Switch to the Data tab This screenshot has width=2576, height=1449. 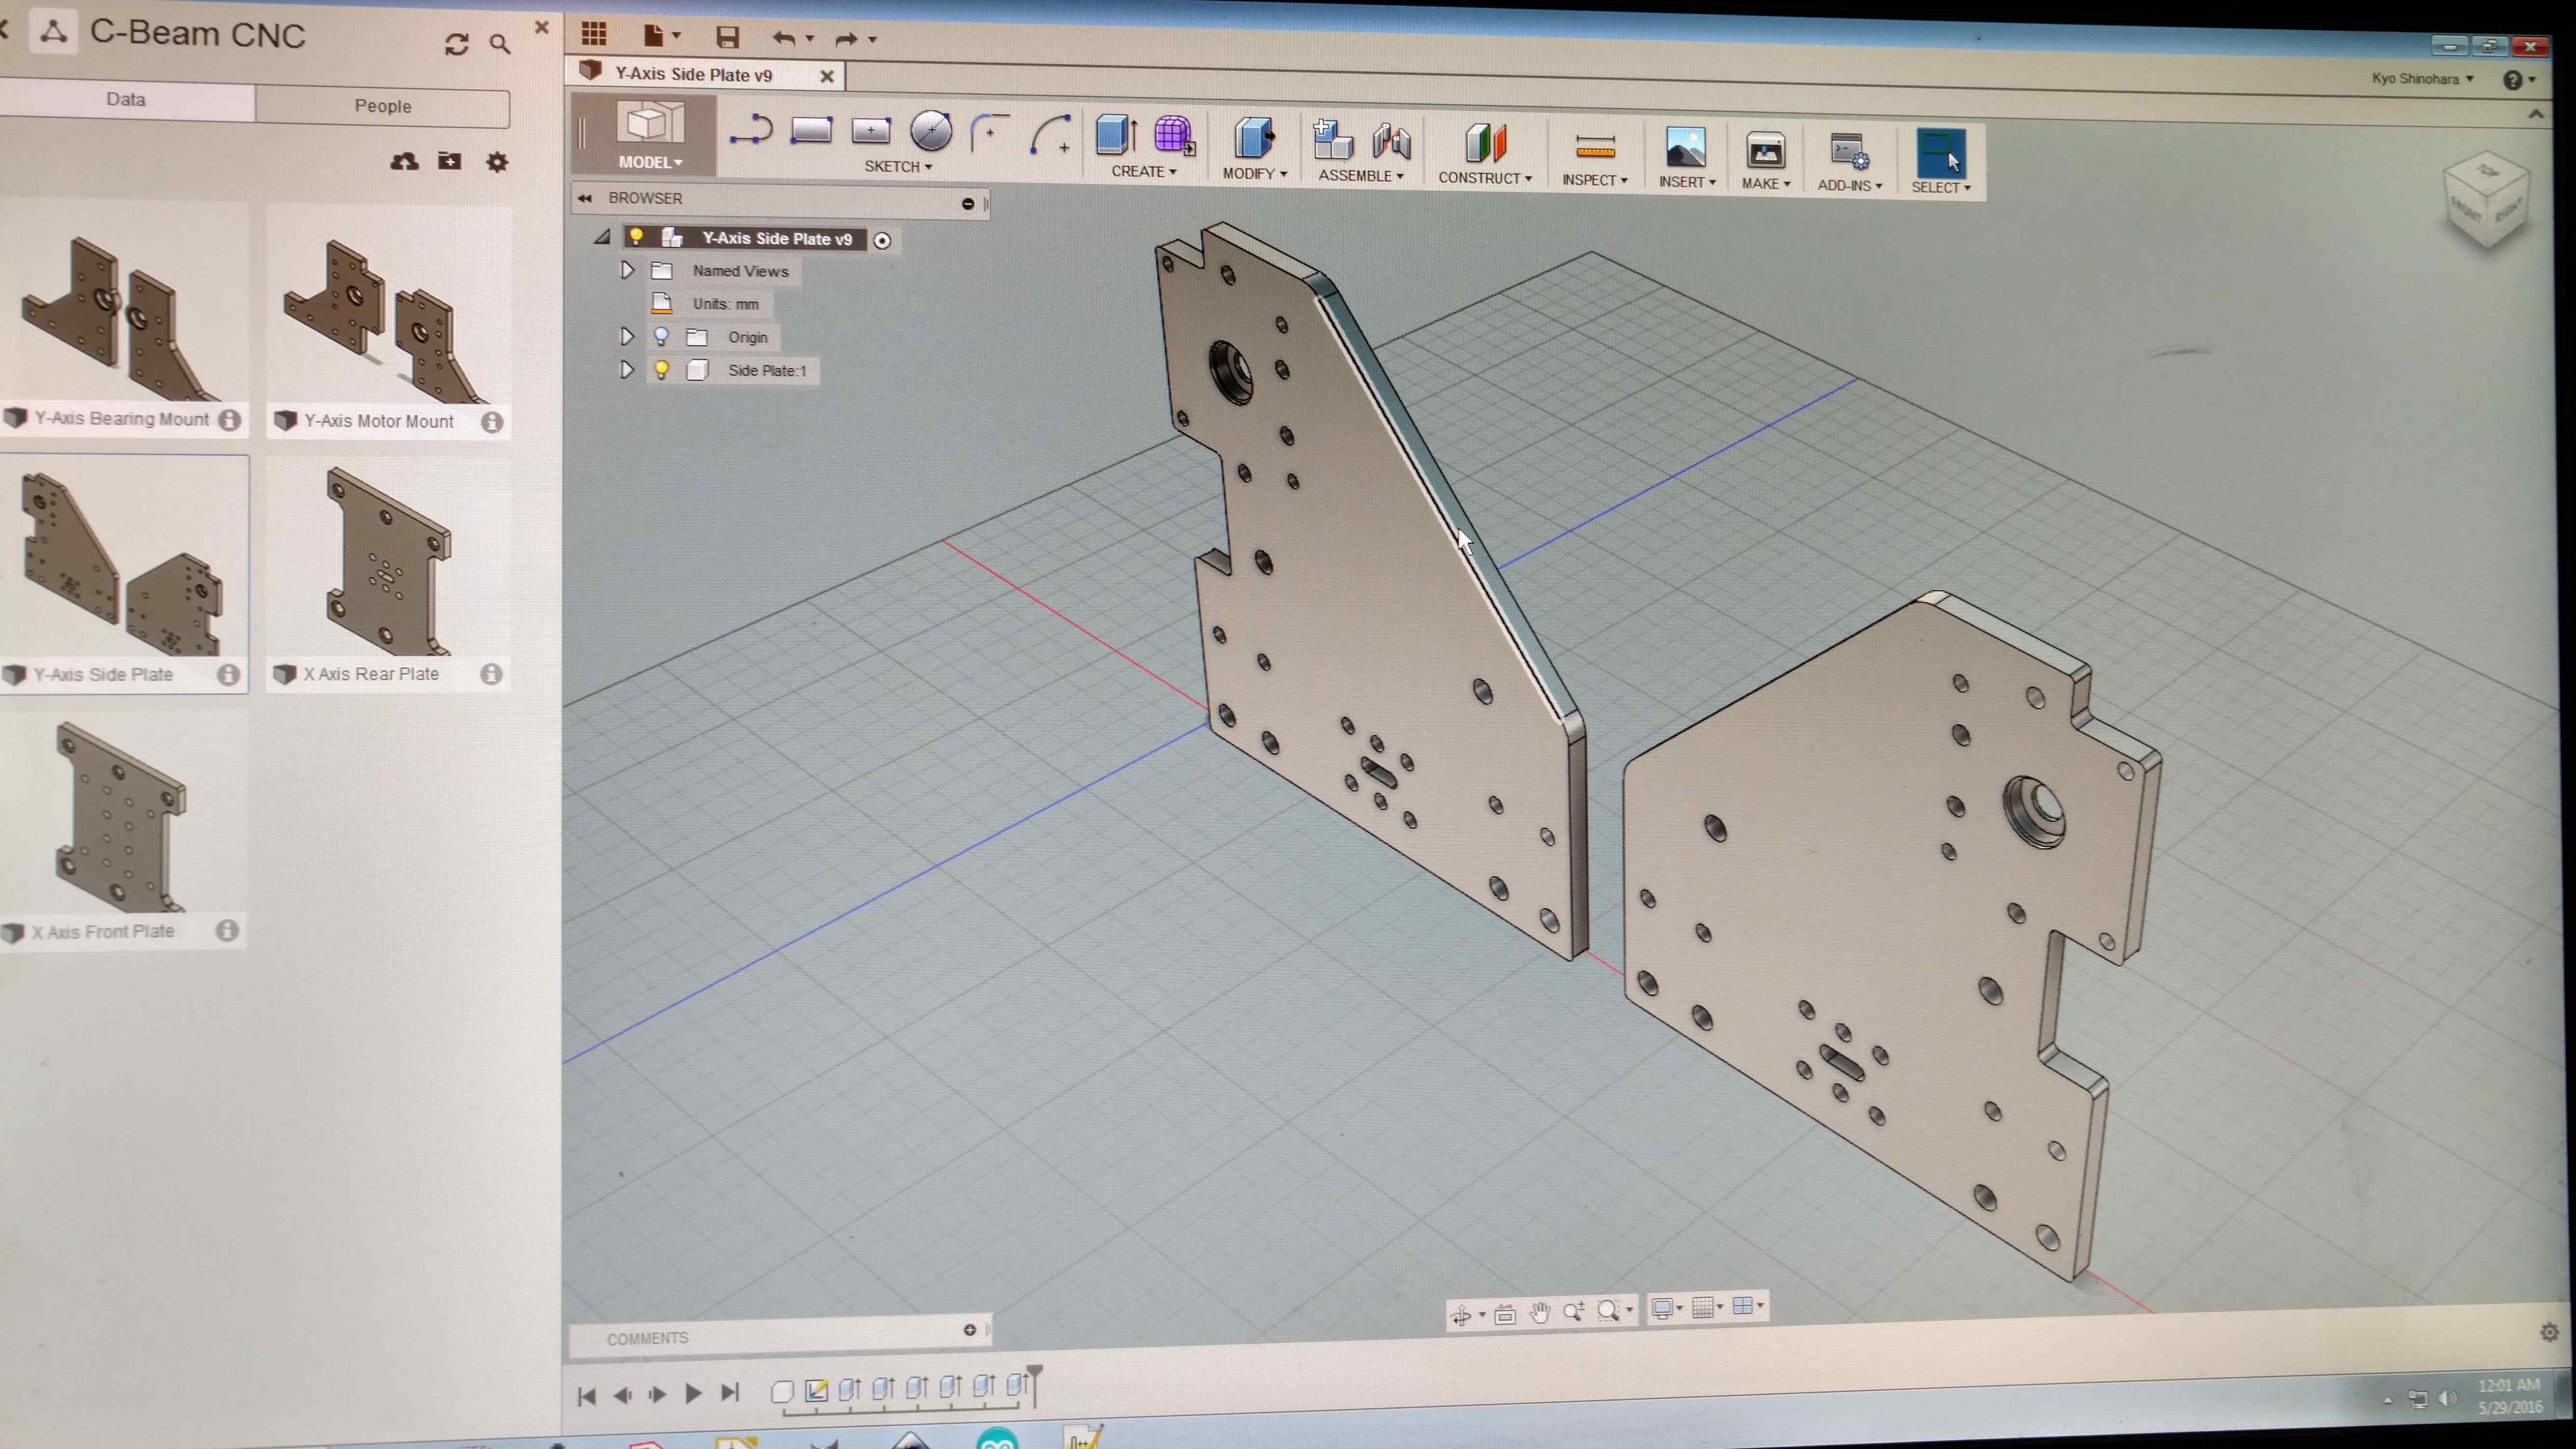pos(126,99)
